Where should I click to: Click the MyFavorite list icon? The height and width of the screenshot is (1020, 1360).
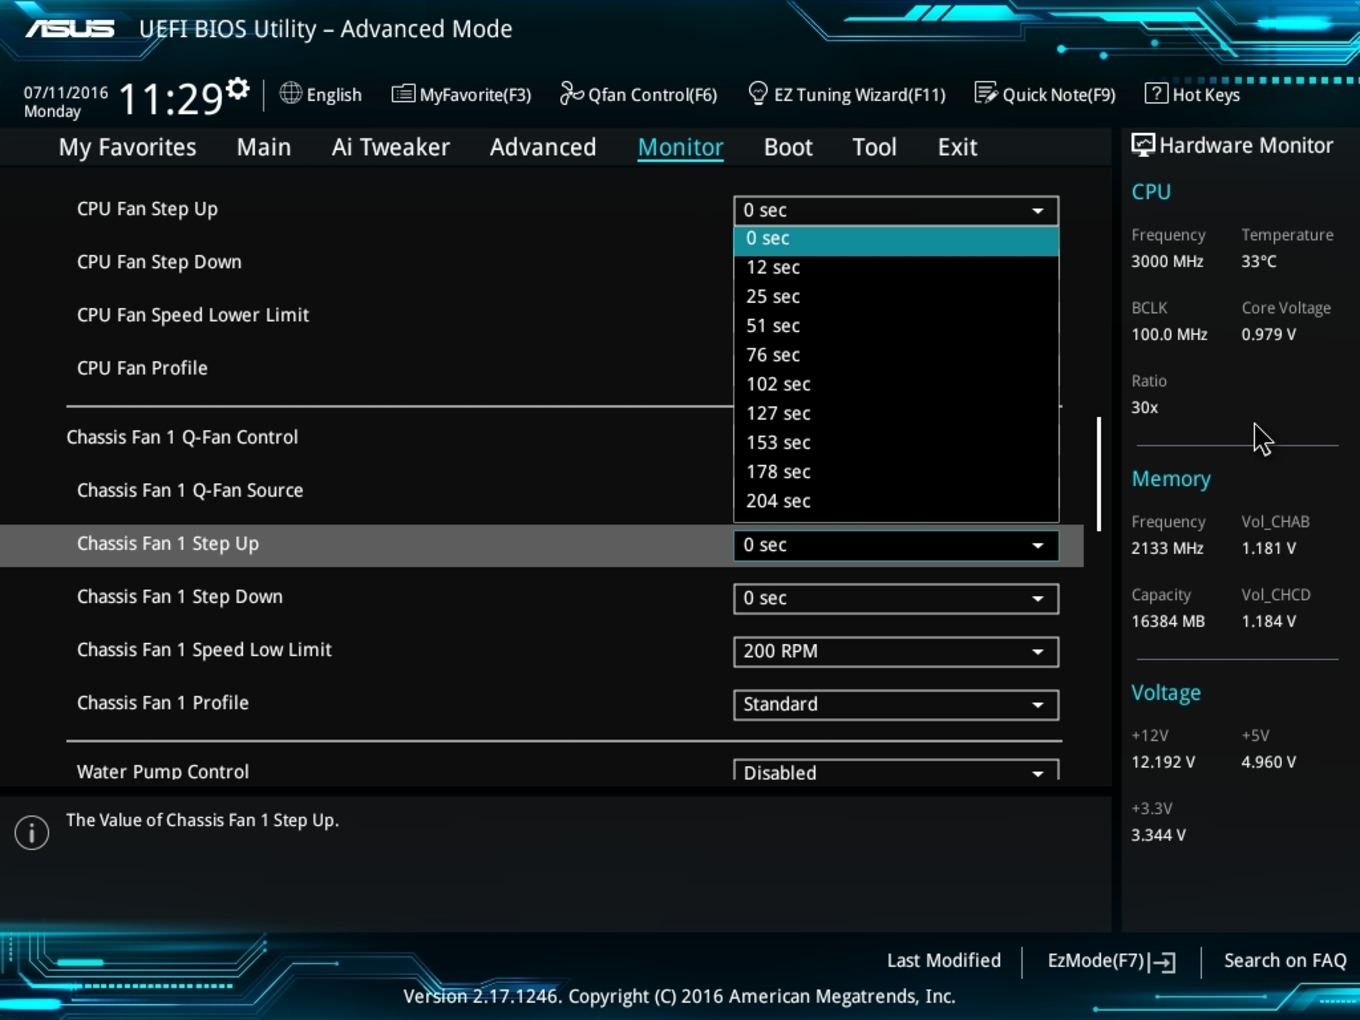click(403, 94)
